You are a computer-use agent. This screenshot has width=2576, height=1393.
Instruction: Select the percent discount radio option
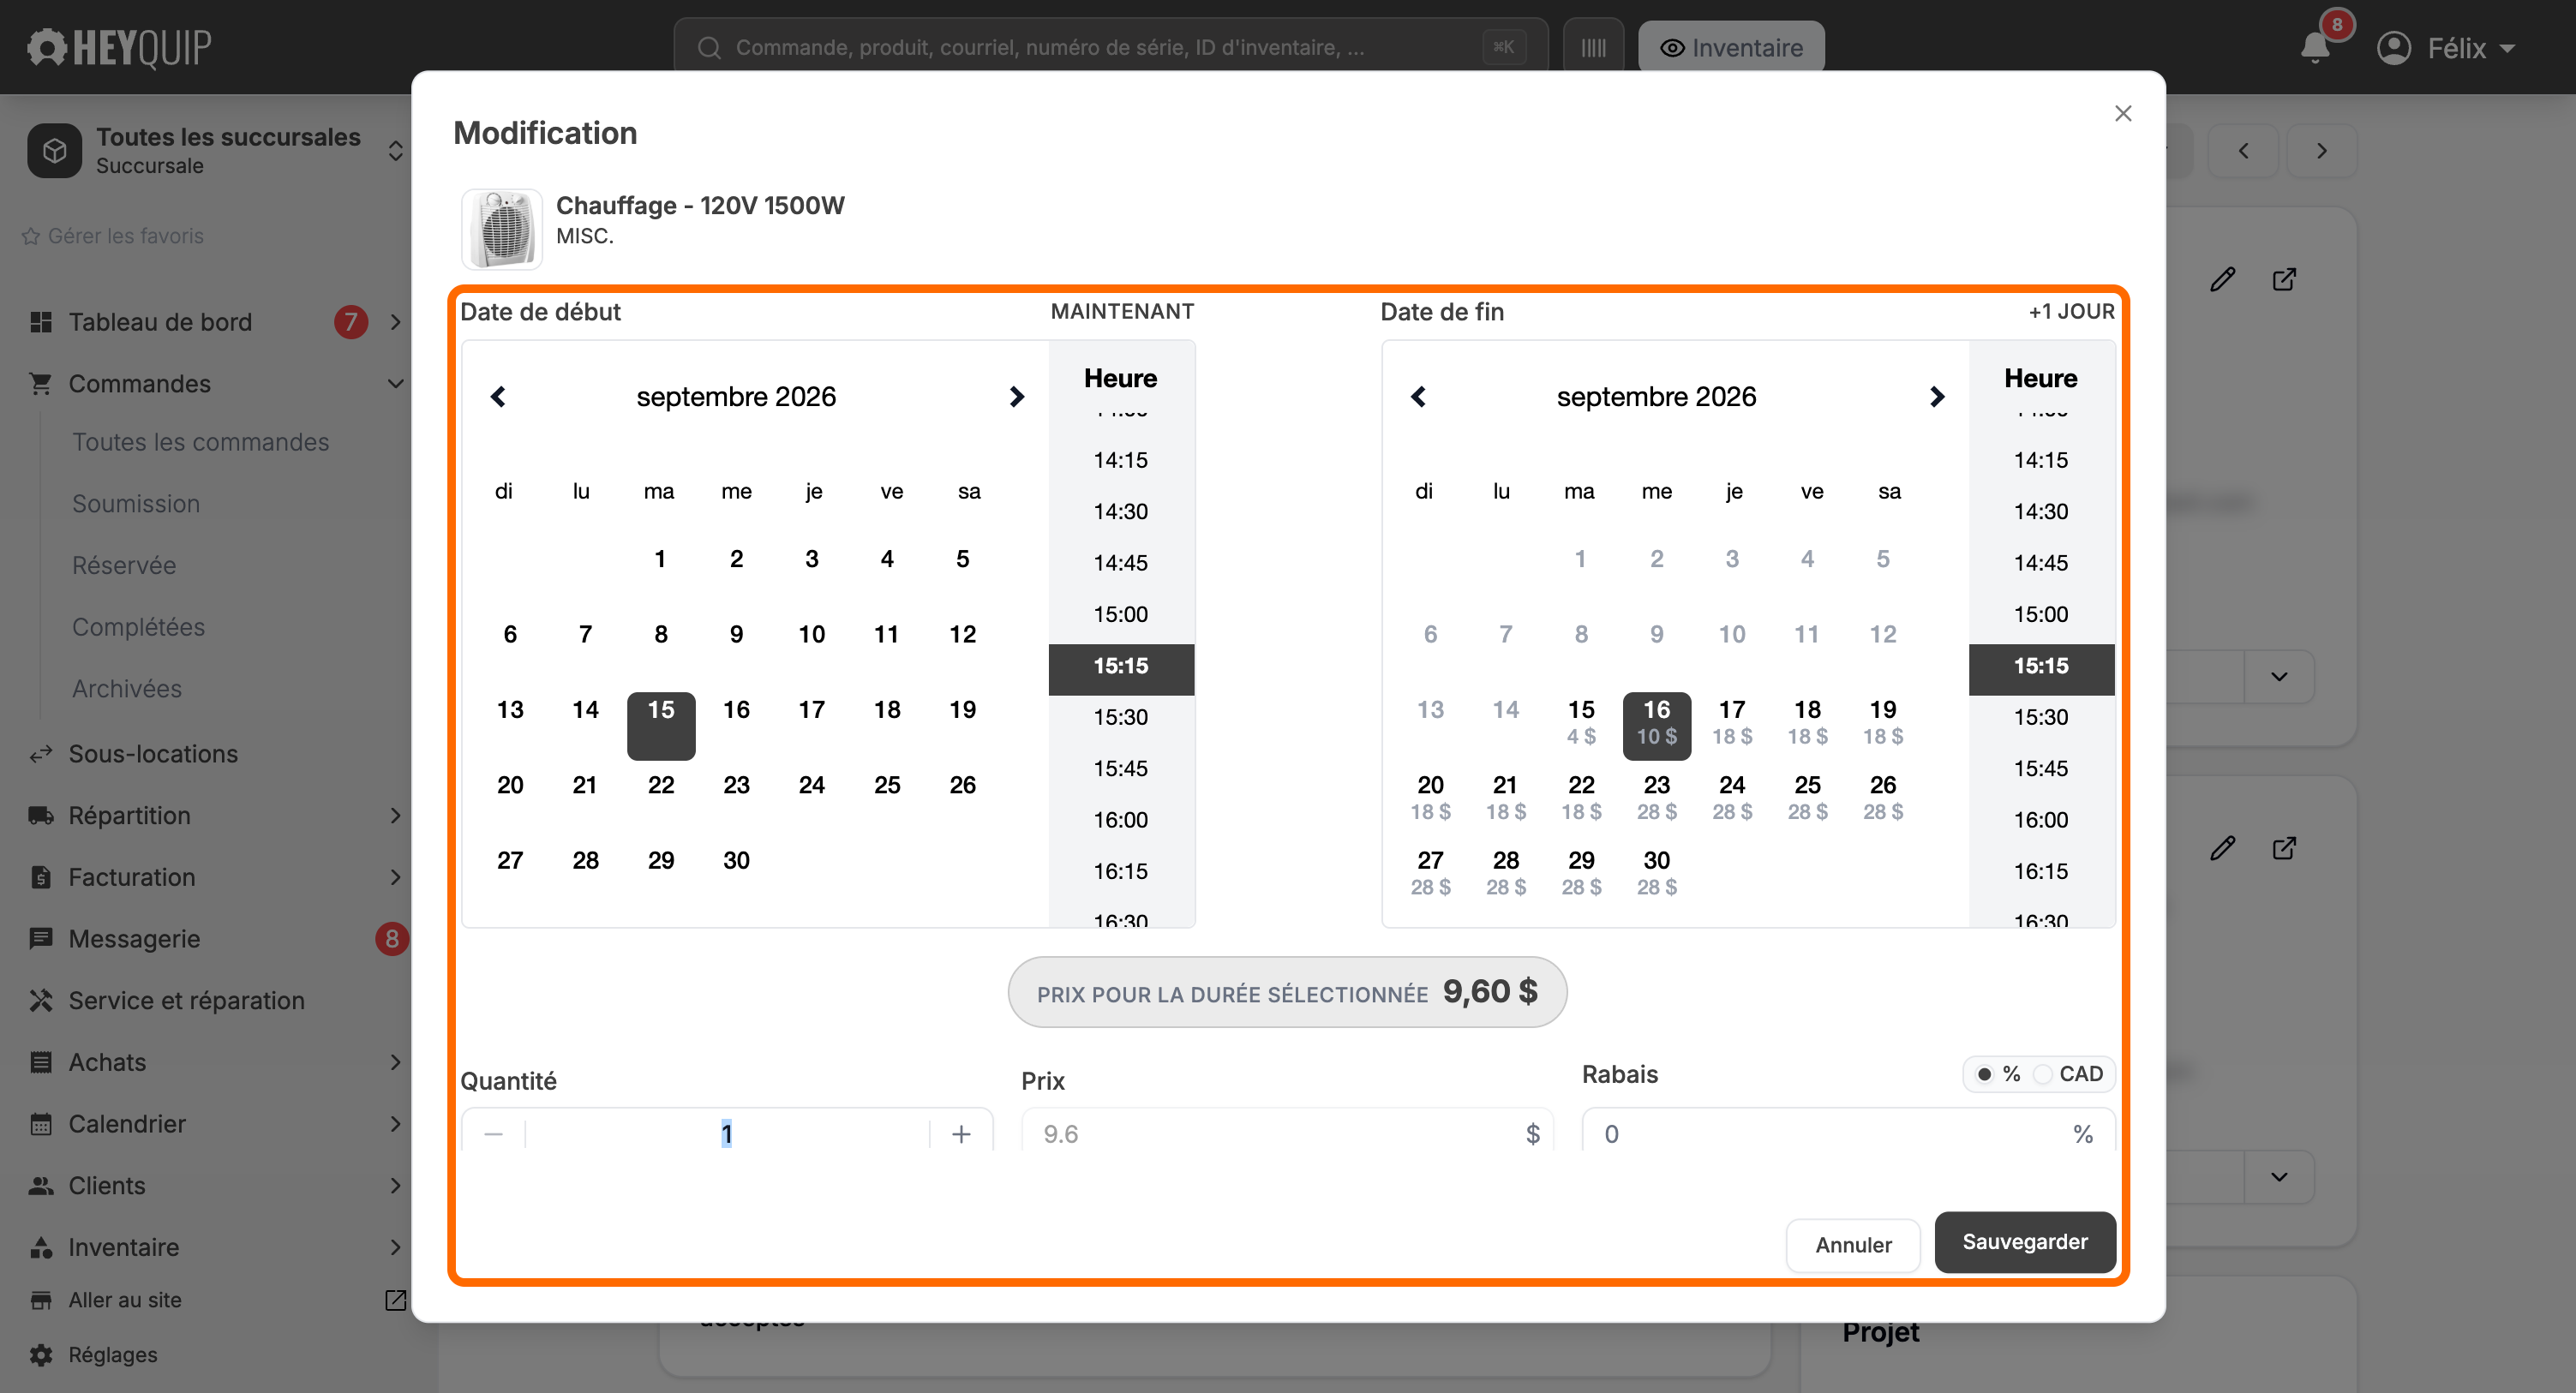point(1984,1074)
